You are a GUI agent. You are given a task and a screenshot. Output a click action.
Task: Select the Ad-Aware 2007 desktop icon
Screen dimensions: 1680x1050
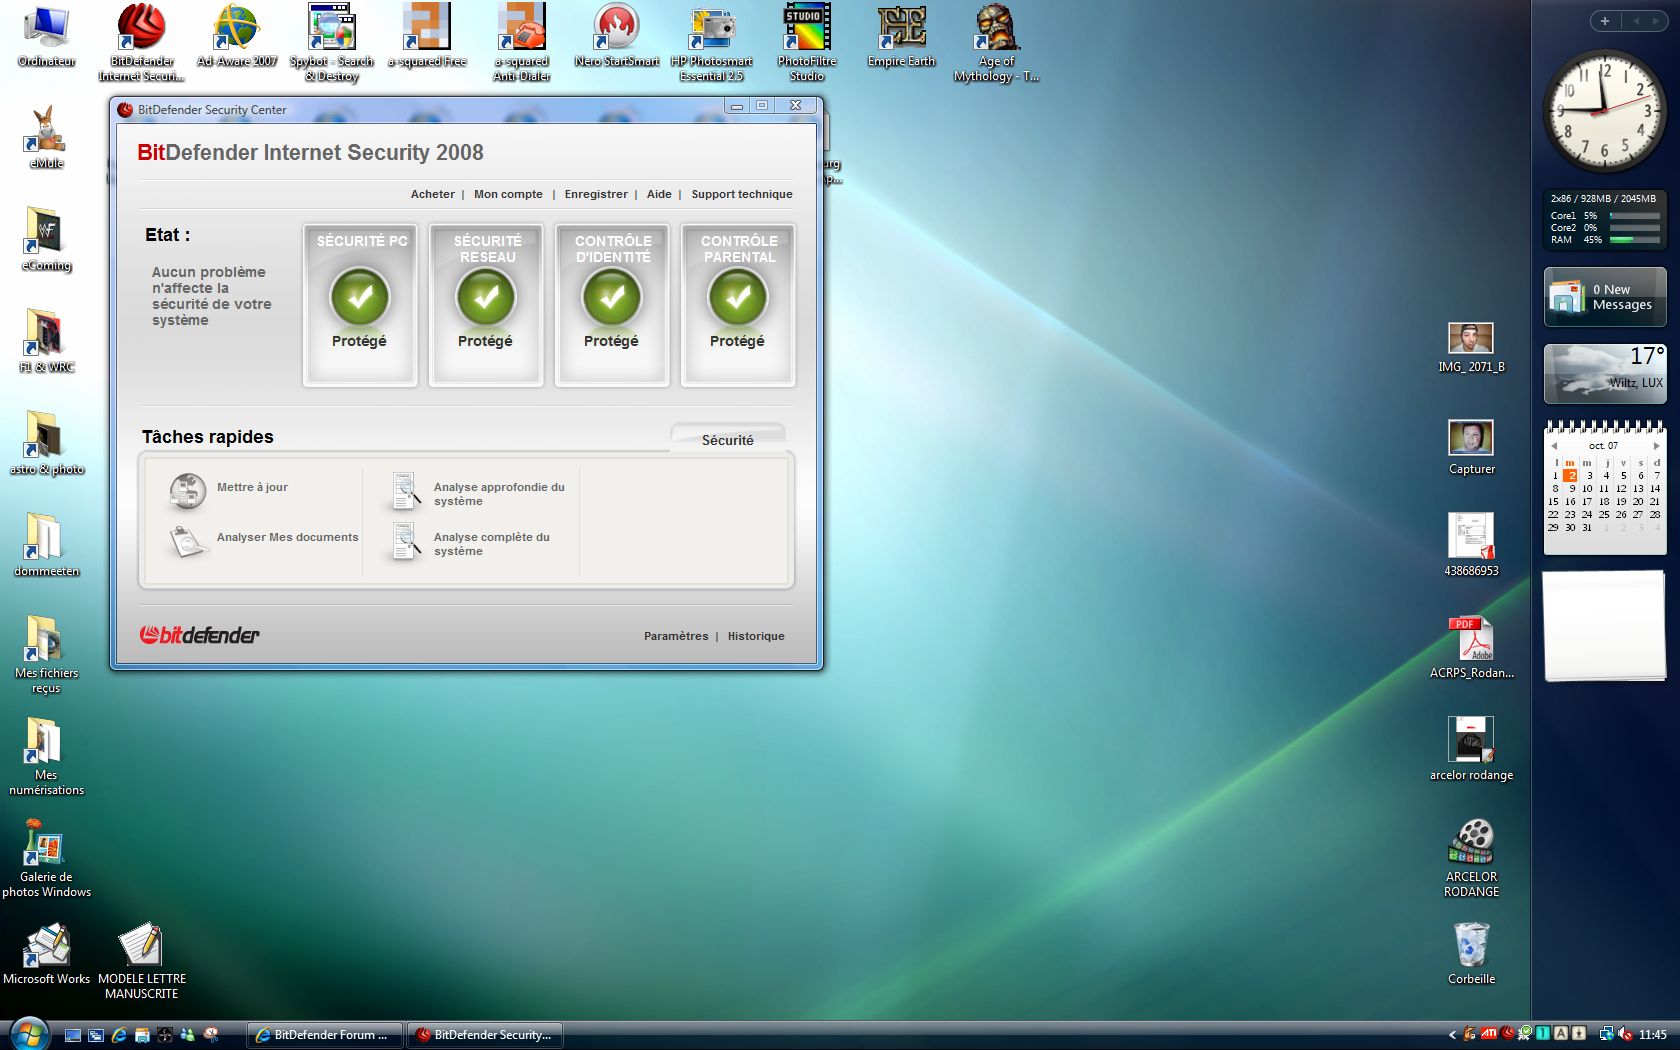click(237, 36)
